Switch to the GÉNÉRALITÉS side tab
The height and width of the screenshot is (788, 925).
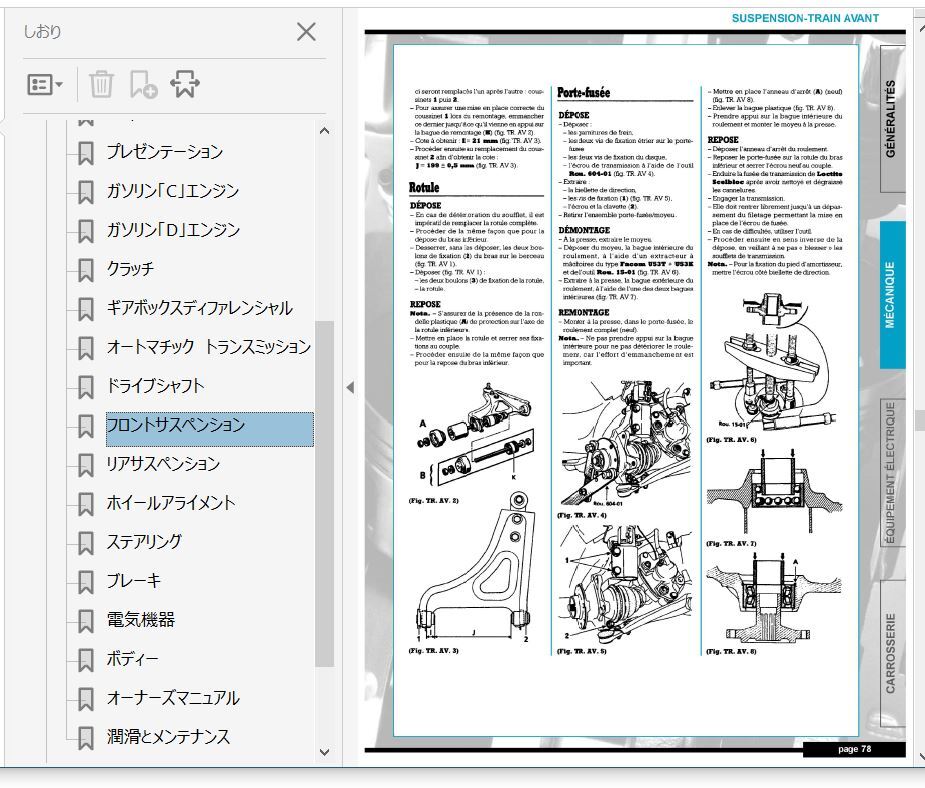(891, 119)
